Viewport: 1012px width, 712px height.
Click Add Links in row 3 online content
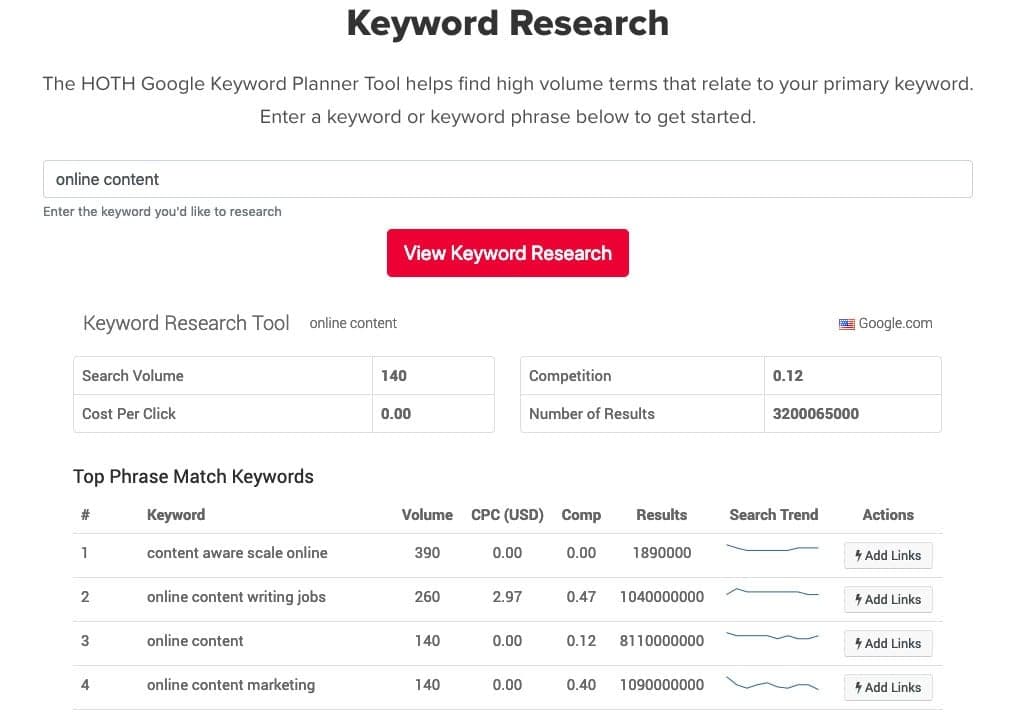click(x=888, y=643)
